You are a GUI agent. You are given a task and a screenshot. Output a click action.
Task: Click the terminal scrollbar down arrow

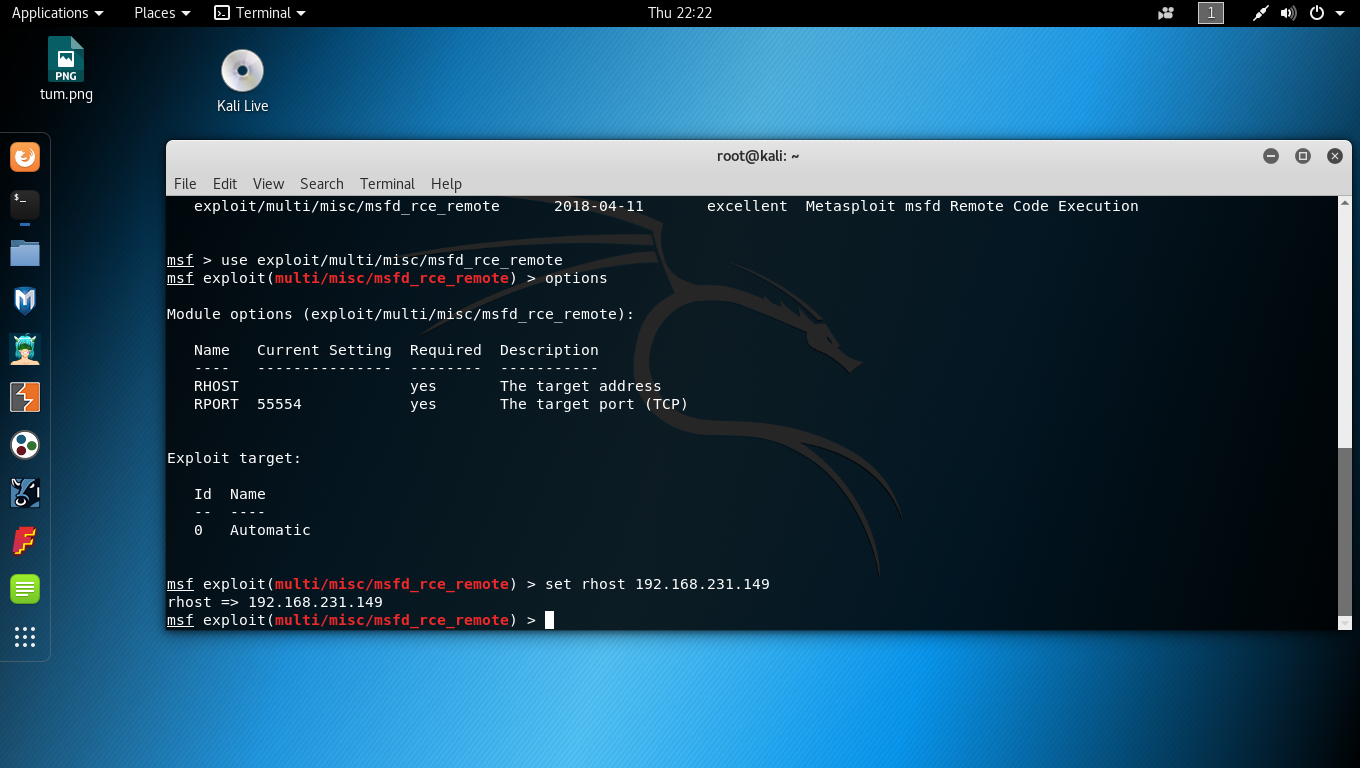click(x=1344, y=622)
